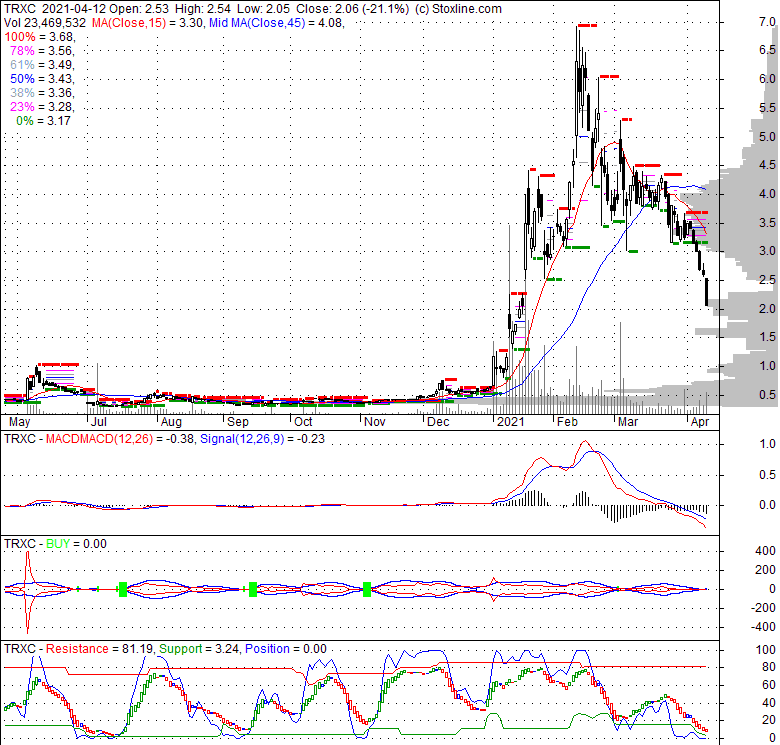Click the 'Dec' month label on time axis
Screen dimensions: 780x745
(438, 422)
